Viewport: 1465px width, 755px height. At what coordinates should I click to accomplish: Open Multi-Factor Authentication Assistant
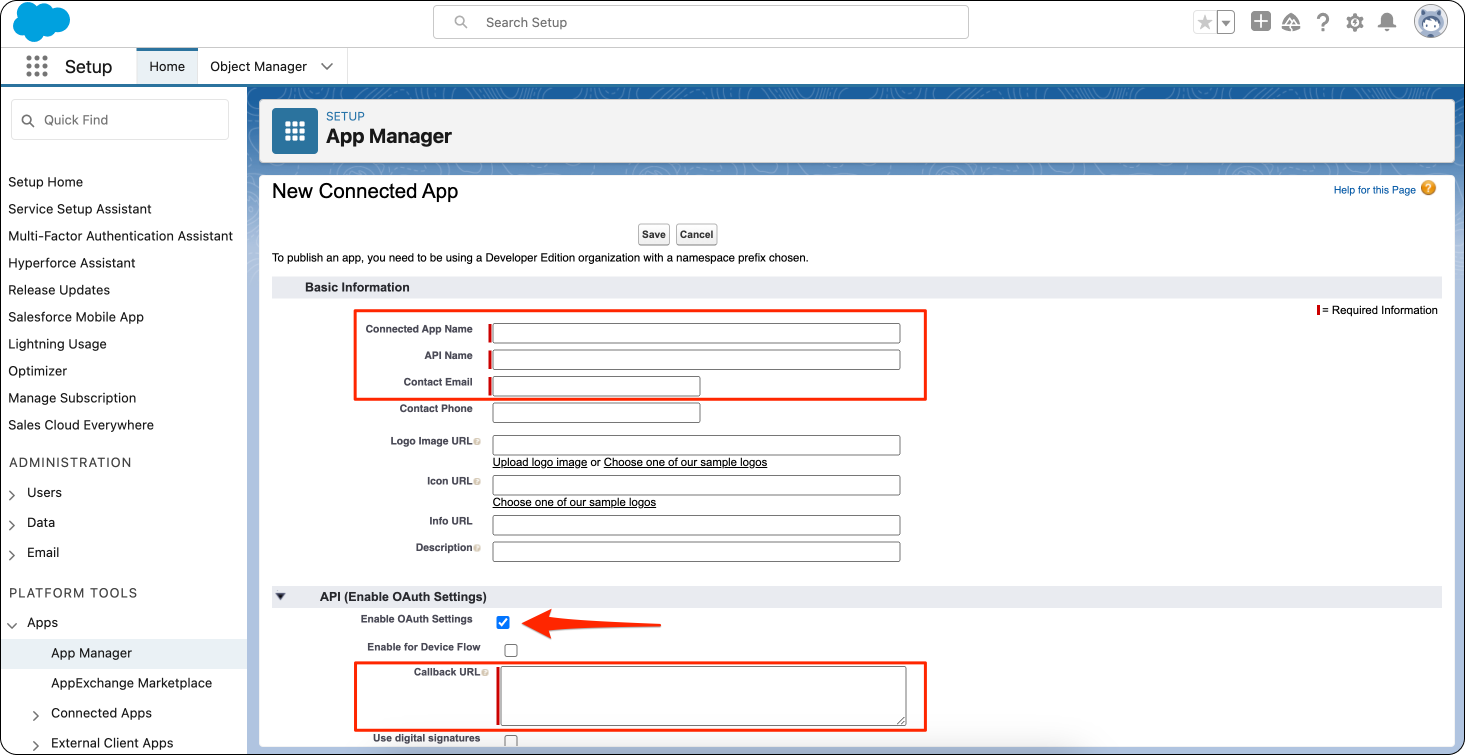click(x=120, y=236)
